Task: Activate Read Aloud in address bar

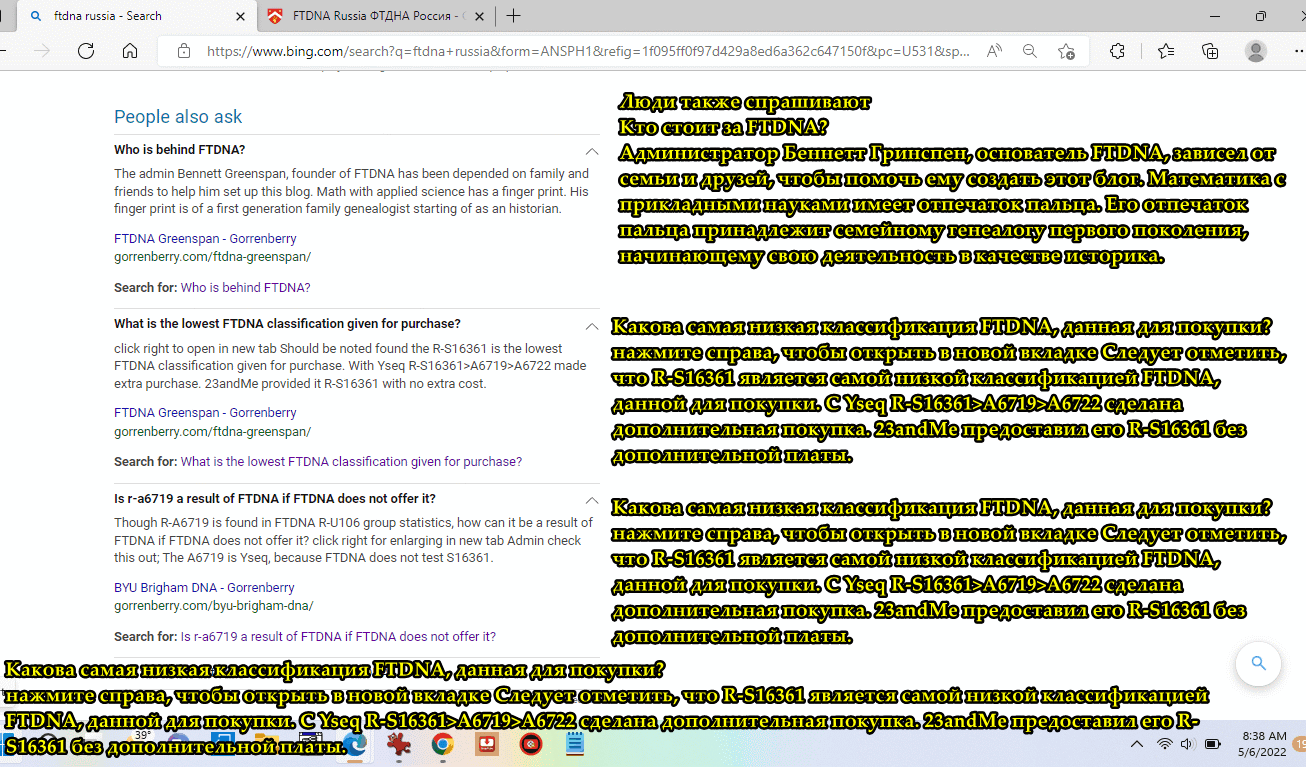Action: tap(994, 51)
